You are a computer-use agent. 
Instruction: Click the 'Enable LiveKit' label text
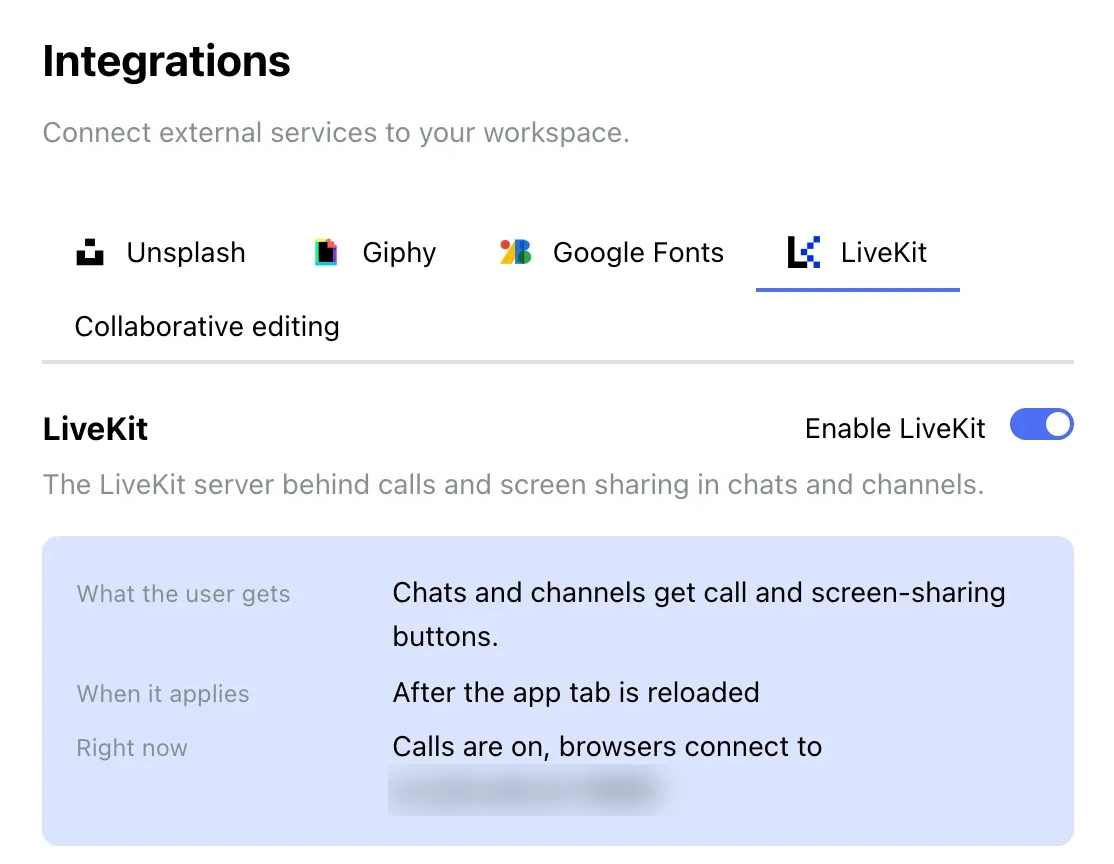[895, 429]
